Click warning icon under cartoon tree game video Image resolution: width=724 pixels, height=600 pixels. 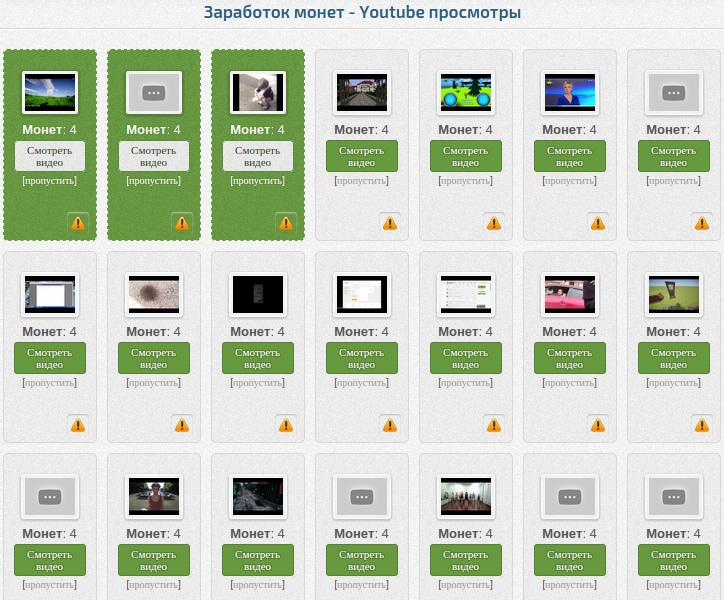494,223
